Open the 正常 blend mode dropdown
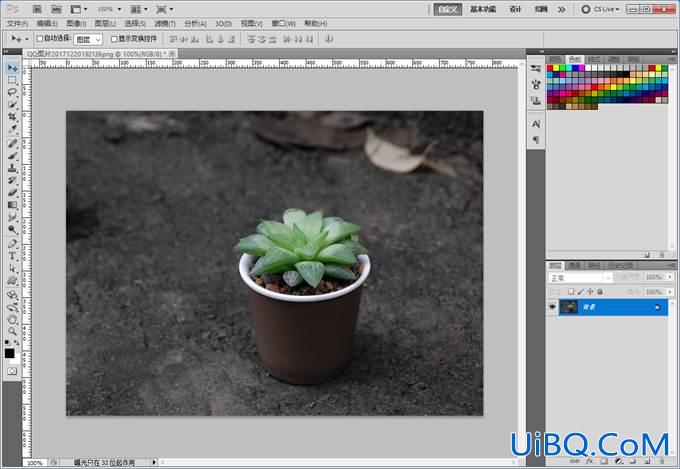The image size is (680, 469). (581, 278)
